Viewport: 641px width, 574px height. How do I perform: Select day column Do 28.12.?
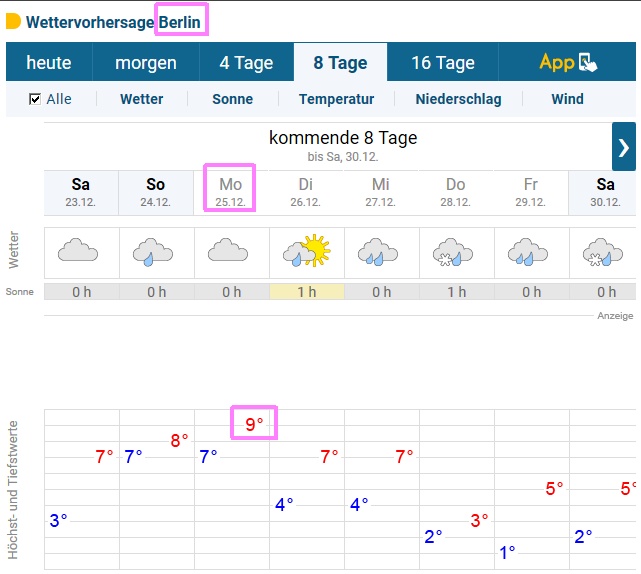(x=455, y=193)
